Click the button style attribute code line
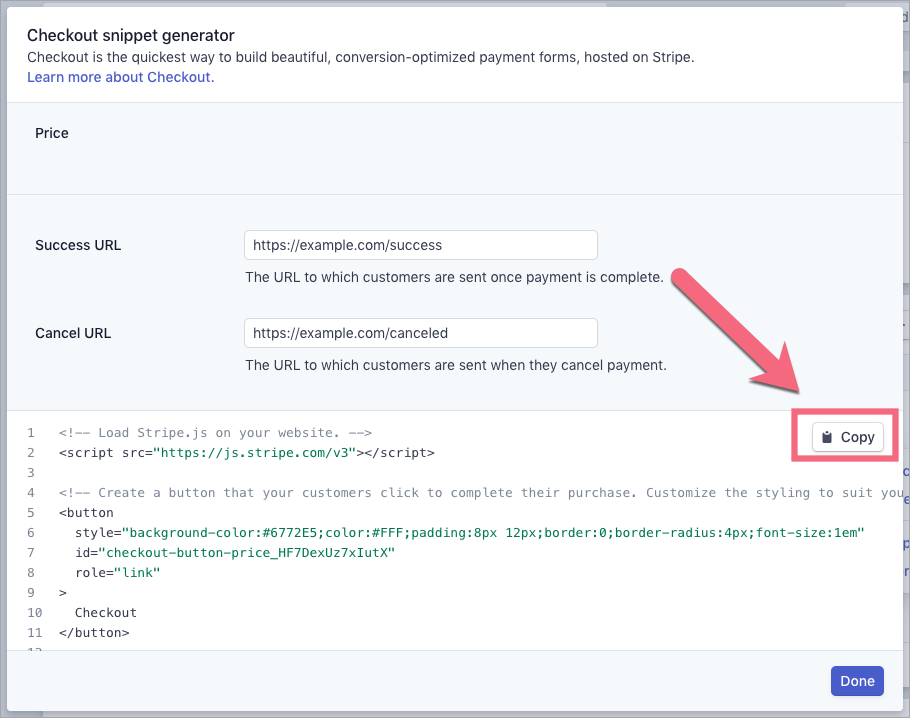Viewport: 910px width, 718px height. (469, 533)
